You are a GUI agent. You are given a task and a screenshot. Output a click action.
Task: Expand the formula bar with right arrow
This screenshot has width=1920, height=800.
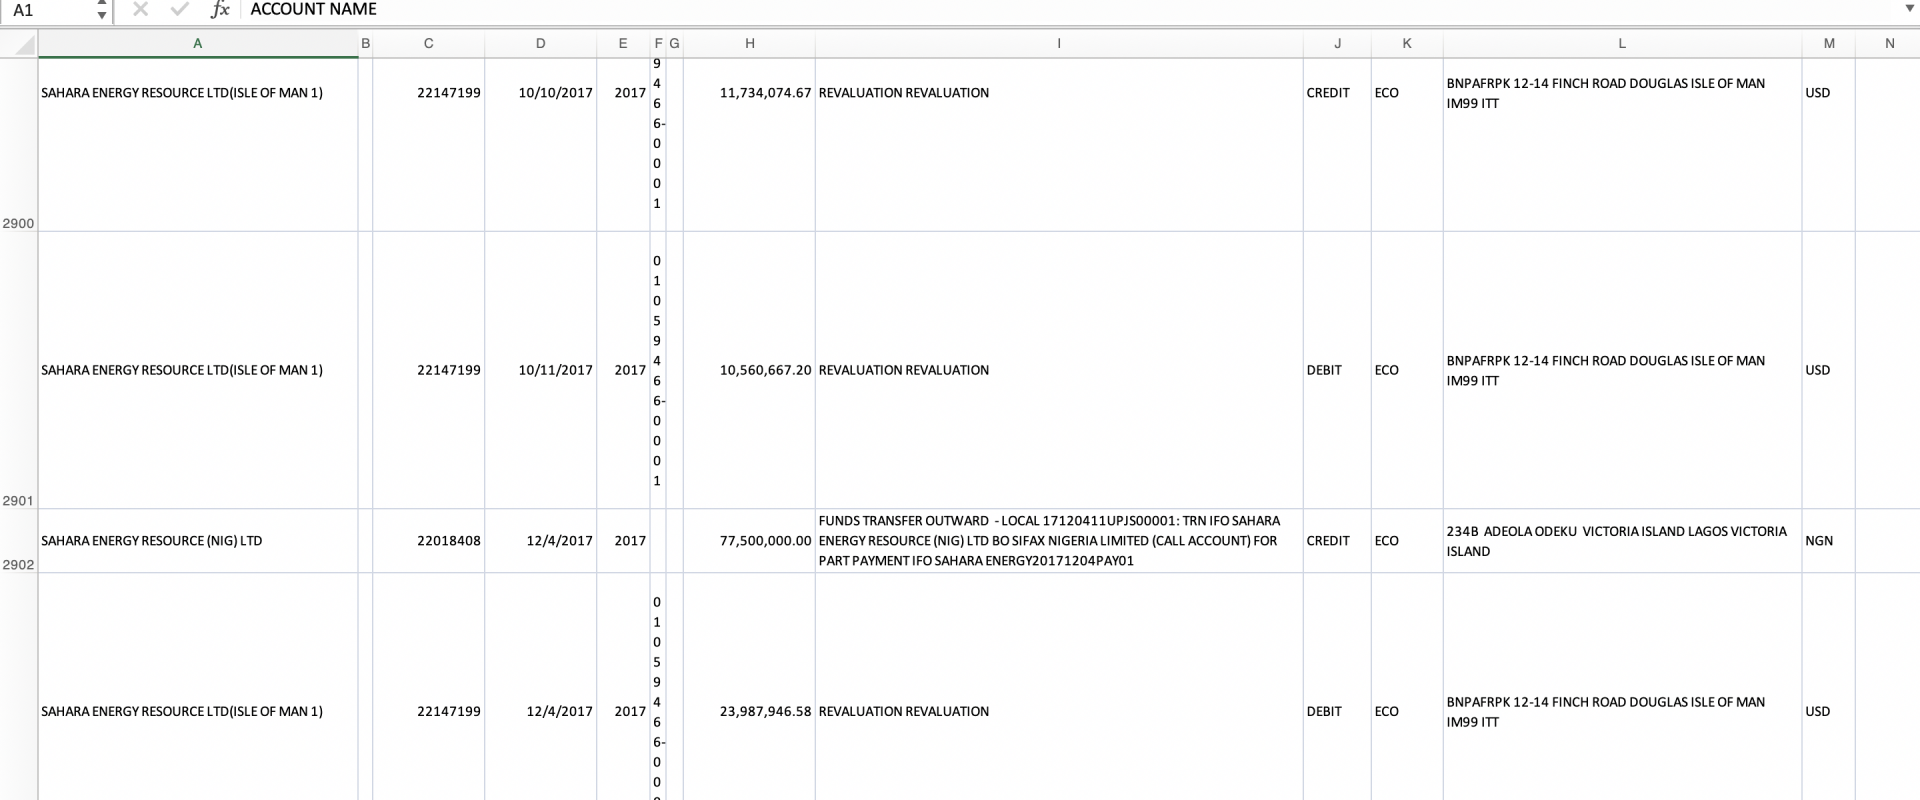[x=1910, y=10]
